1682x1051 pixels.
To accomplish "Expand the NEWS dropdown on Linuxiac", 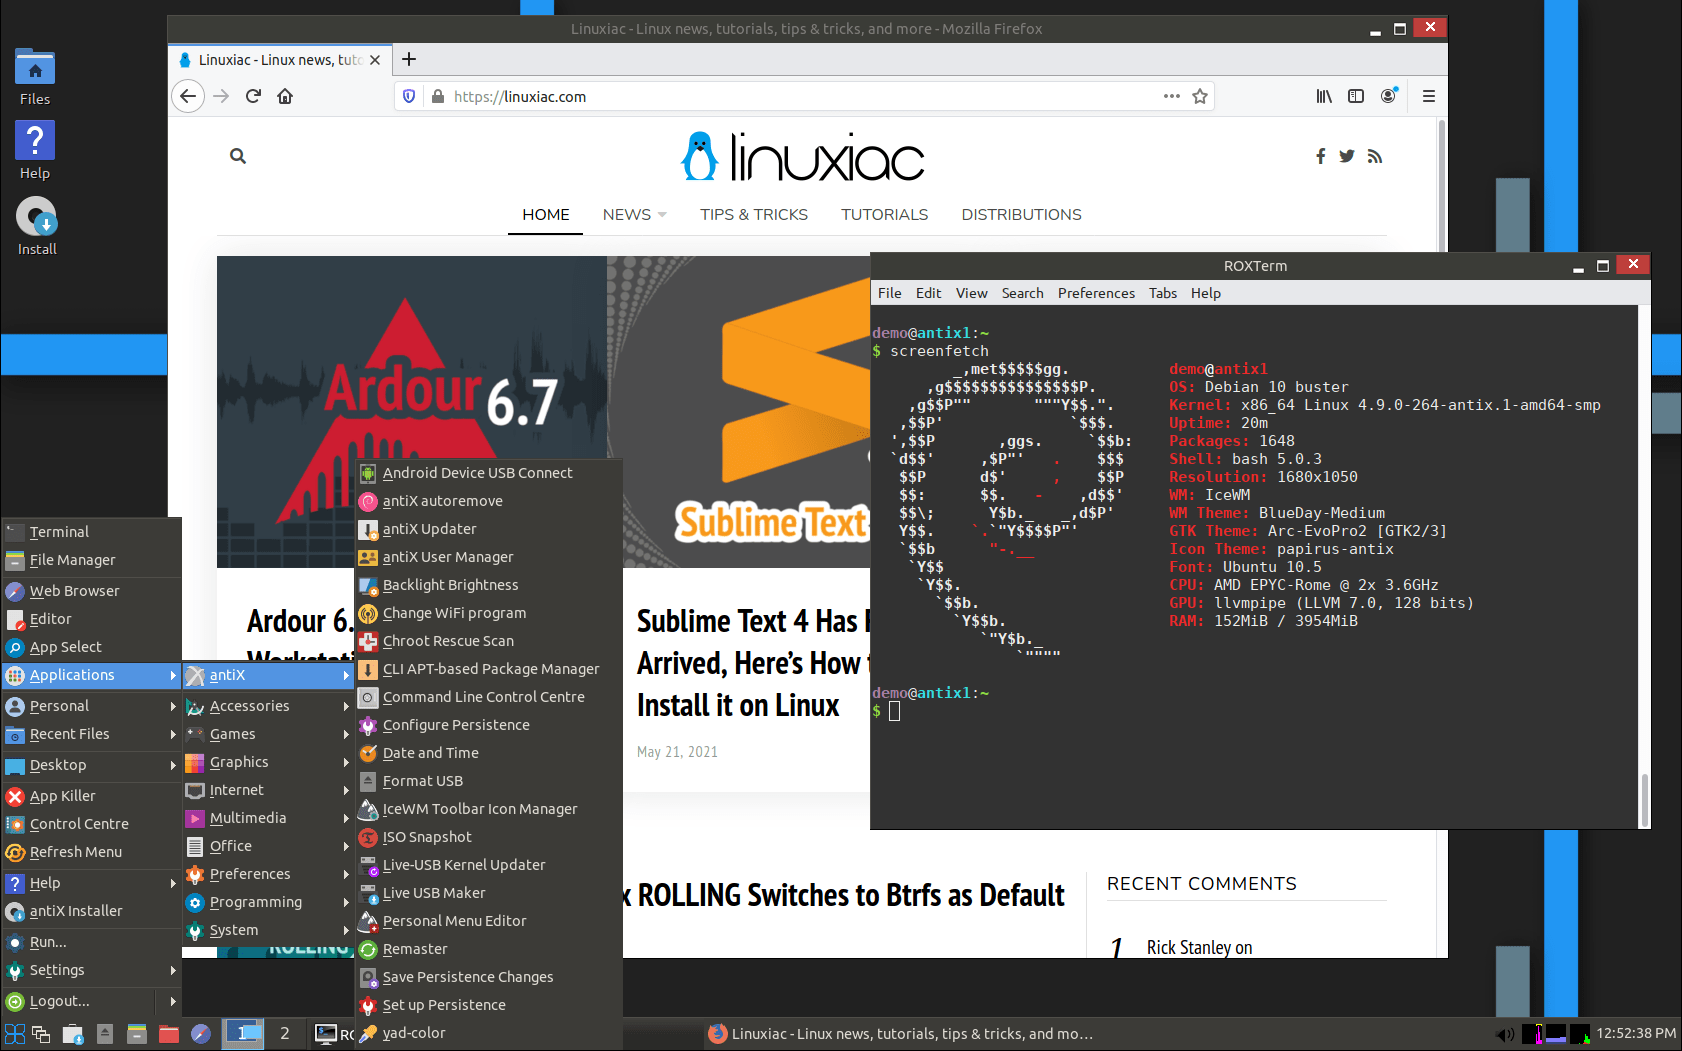I will coord(634,215).
